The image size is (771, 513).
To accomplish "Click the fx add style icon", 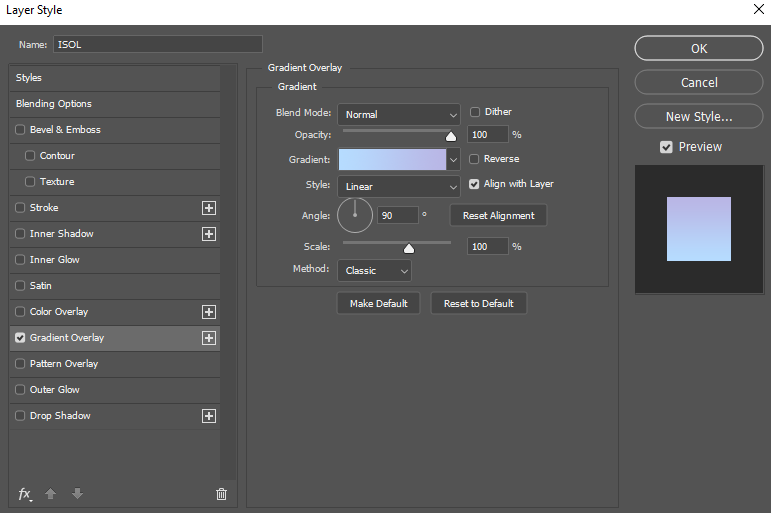I will point(25,494).
